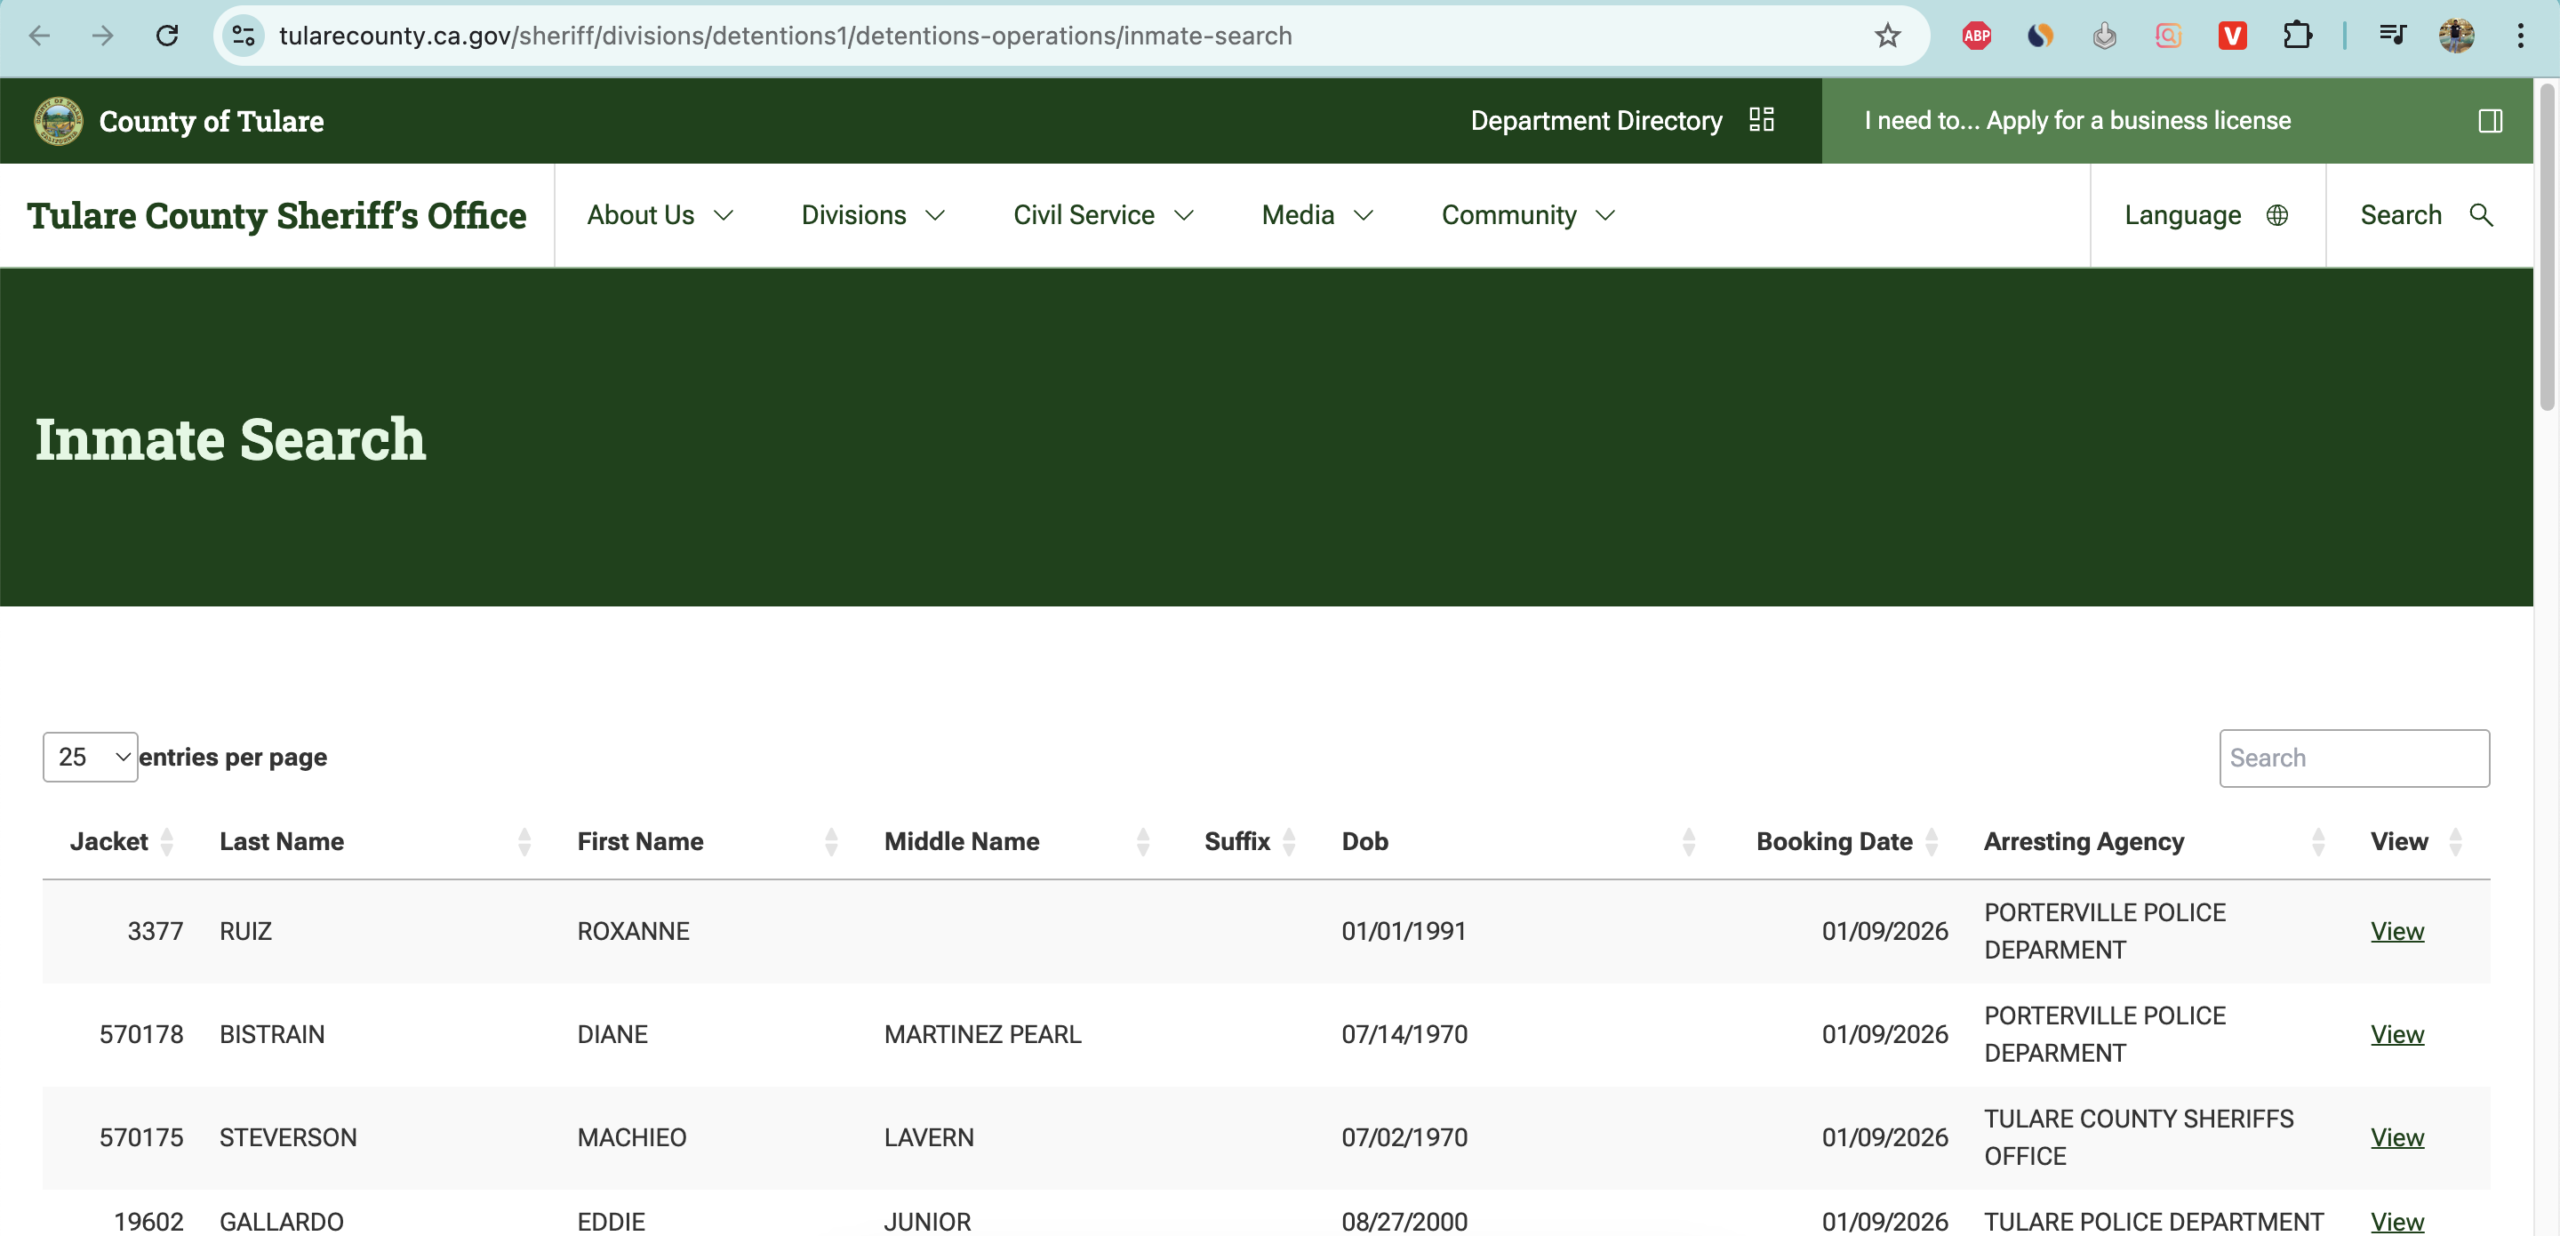The image size is (2560, 1236).
Task: Toggle sorting on the Last Name column
Action: [524, 841]
